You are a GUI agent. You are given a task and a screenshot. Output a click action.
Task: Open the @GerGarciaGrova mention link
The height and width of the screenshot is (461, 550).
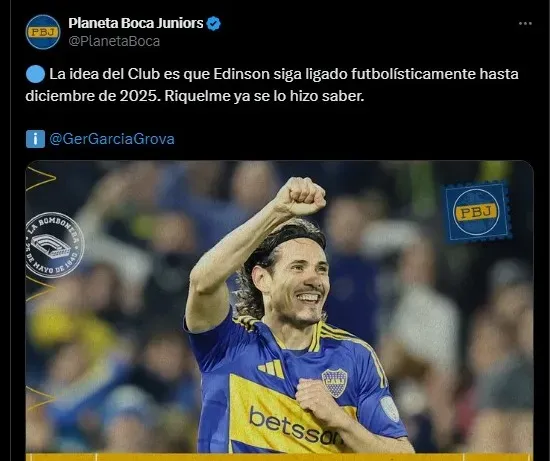click(x=112, y=139)
